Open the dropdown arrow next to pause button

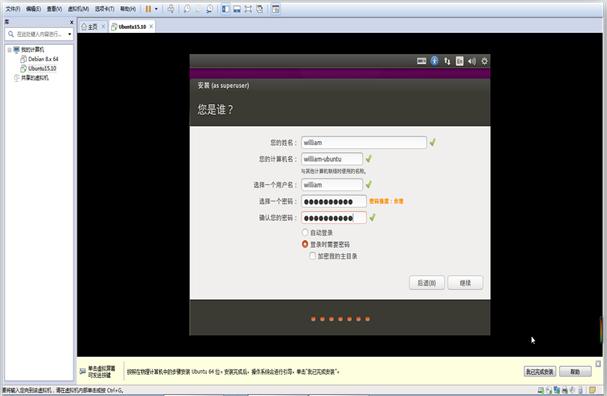156,9
